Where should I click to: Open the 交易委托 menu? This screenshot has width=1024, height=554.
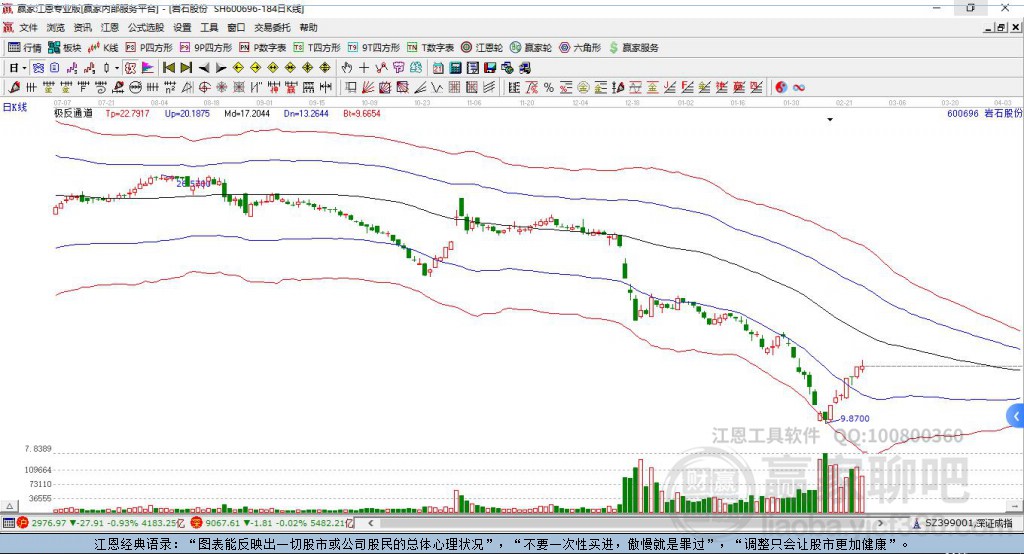(x=272, y=27)
